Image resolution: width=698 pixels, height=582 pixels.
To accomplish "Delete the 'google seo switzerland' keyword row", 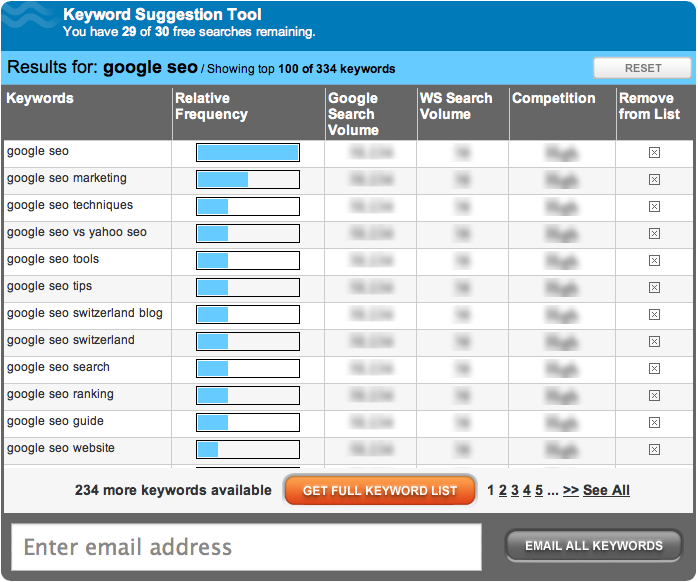I will point(654,342).
